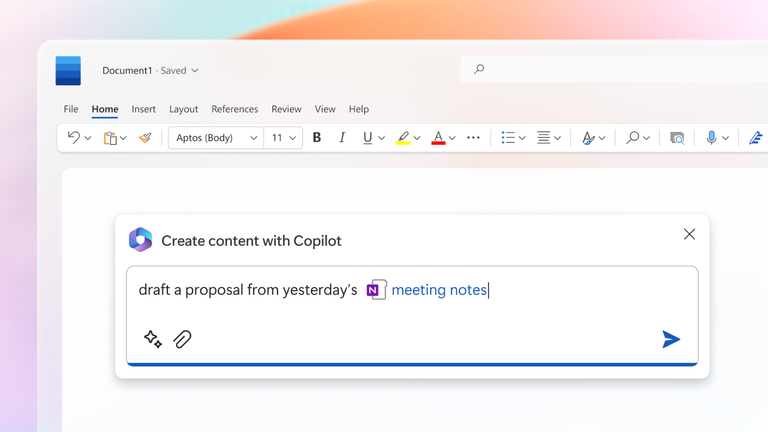768x432 pixels.
Task: Click the Find magnifier icon in ribbon
Action: [632, 138]
